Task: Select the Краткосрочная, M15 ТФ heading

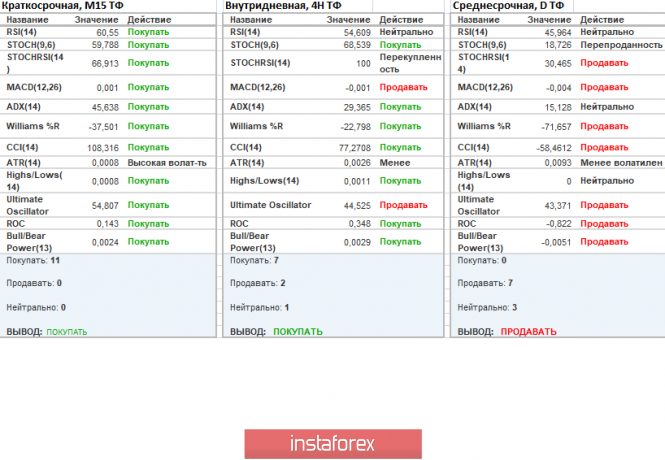Action: click(63, 6)
